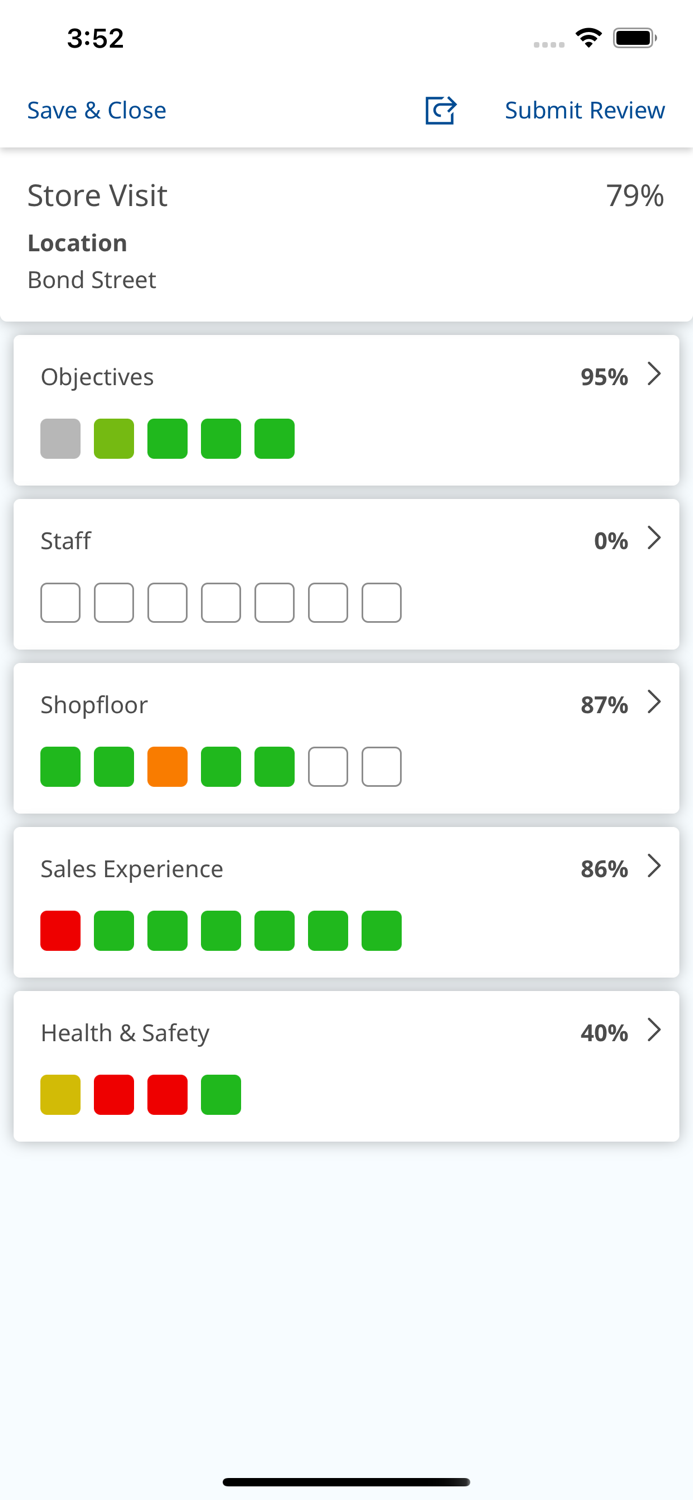The width and height of the screenshot is (693, 1500).
Task: Open the Staff section details
Action: [x=655, y=538]
